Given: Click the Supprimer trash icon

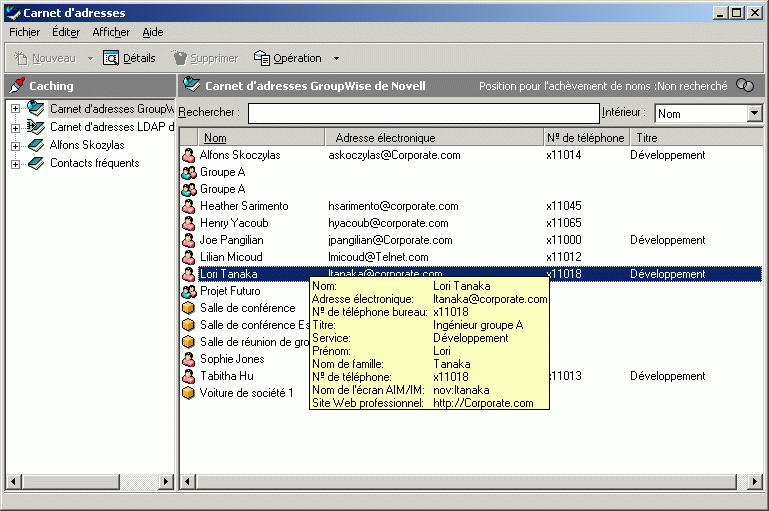Looking at the screenshot, I should click(179, 58).
